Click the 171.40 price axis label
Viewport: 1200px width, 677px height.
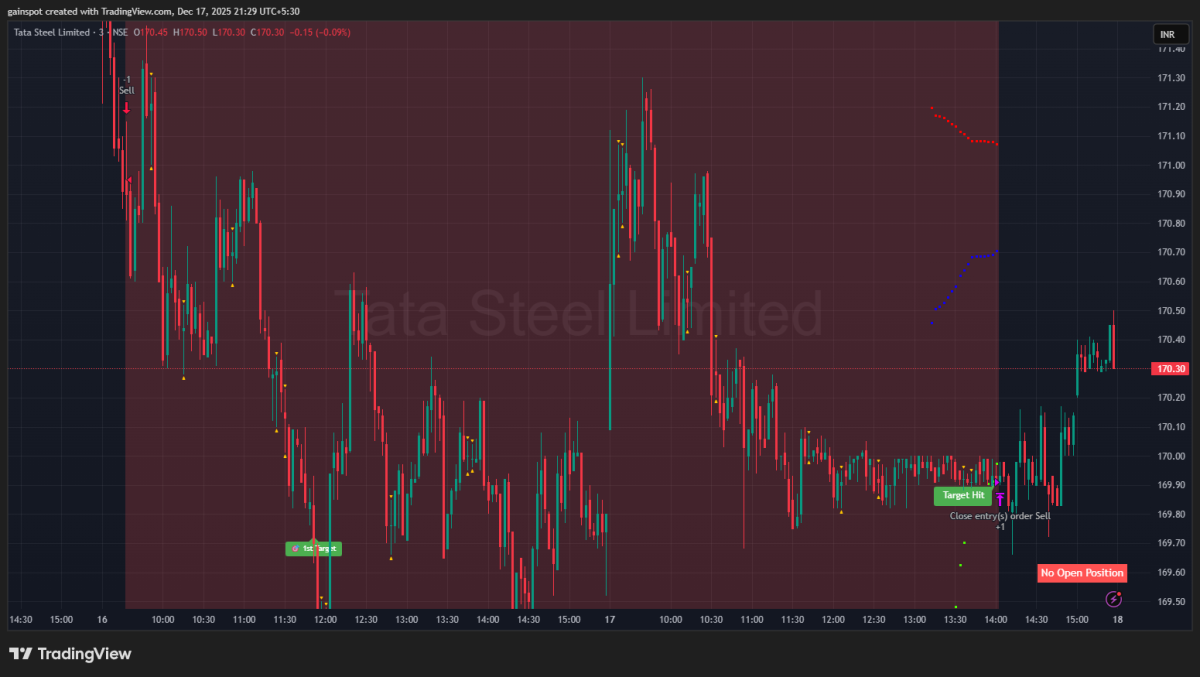[x=1170, y=48]
